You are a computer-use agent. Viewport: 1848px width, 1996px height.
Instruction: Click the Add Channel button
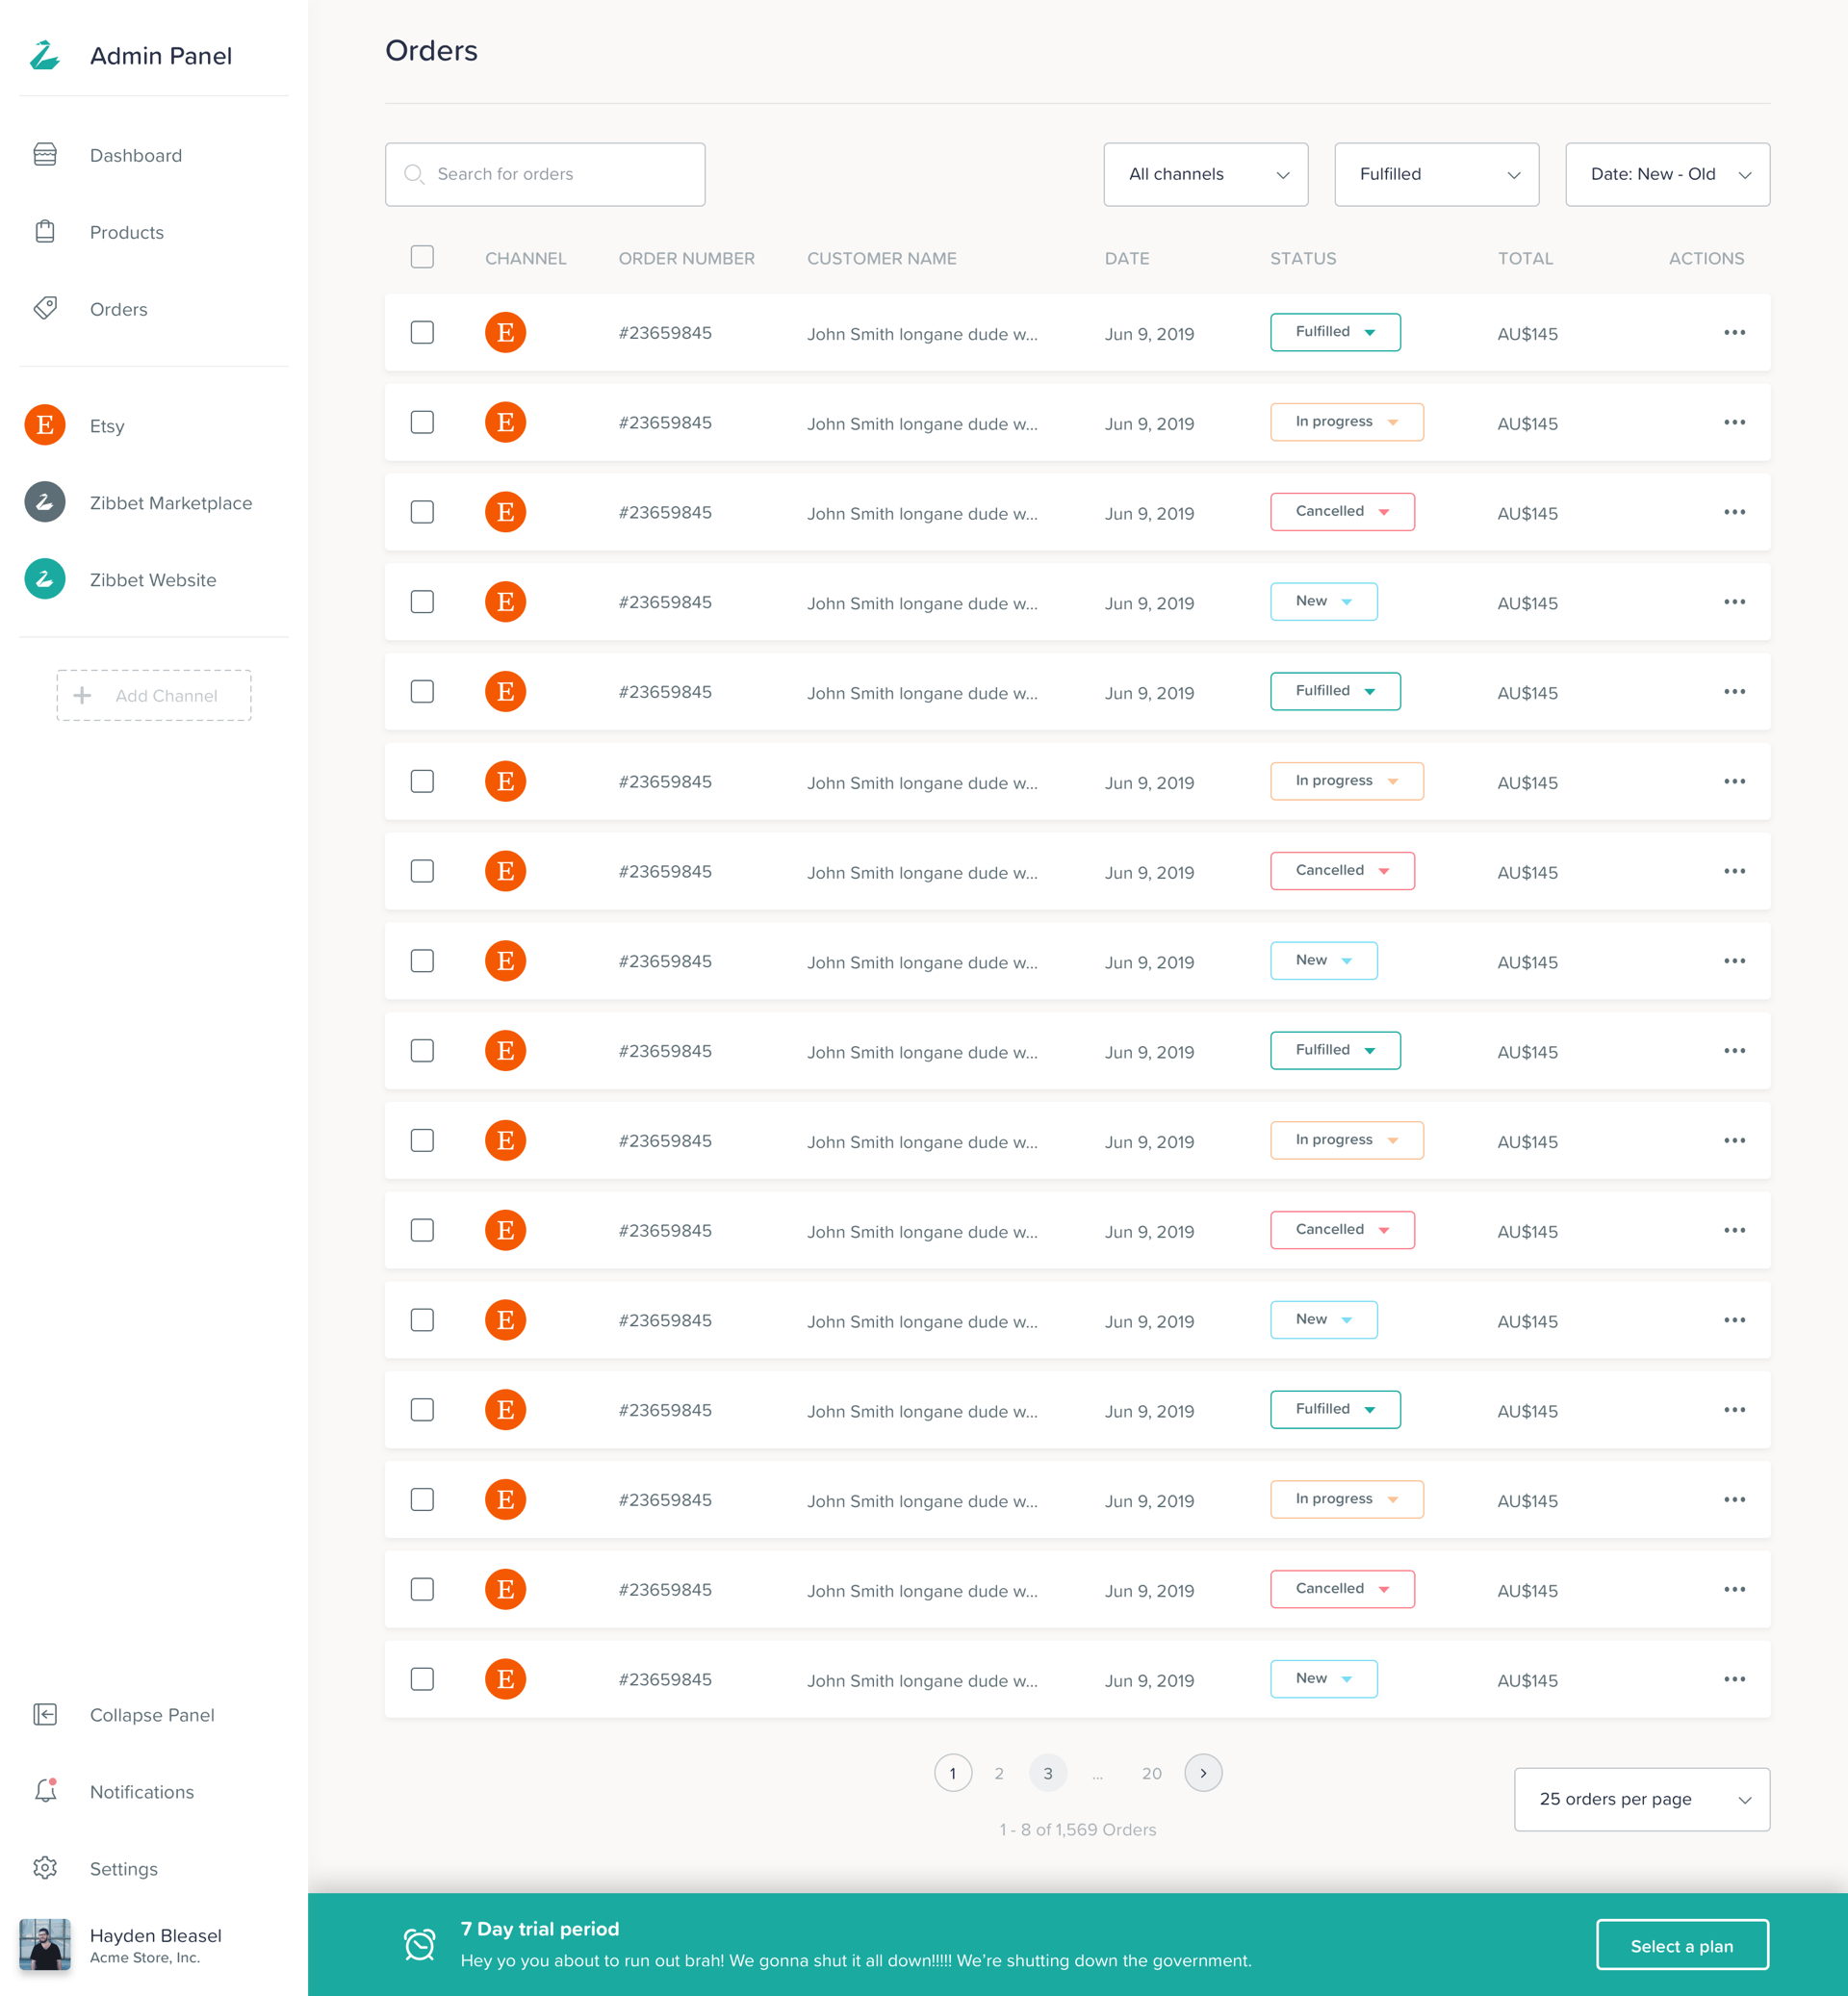[x=154, y=695]
